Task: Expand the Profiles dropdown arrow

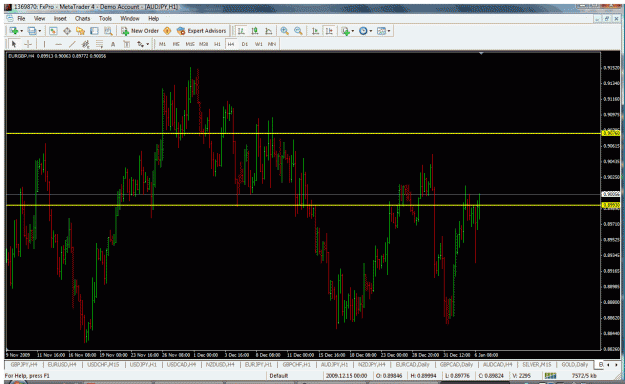Action: 39,31
